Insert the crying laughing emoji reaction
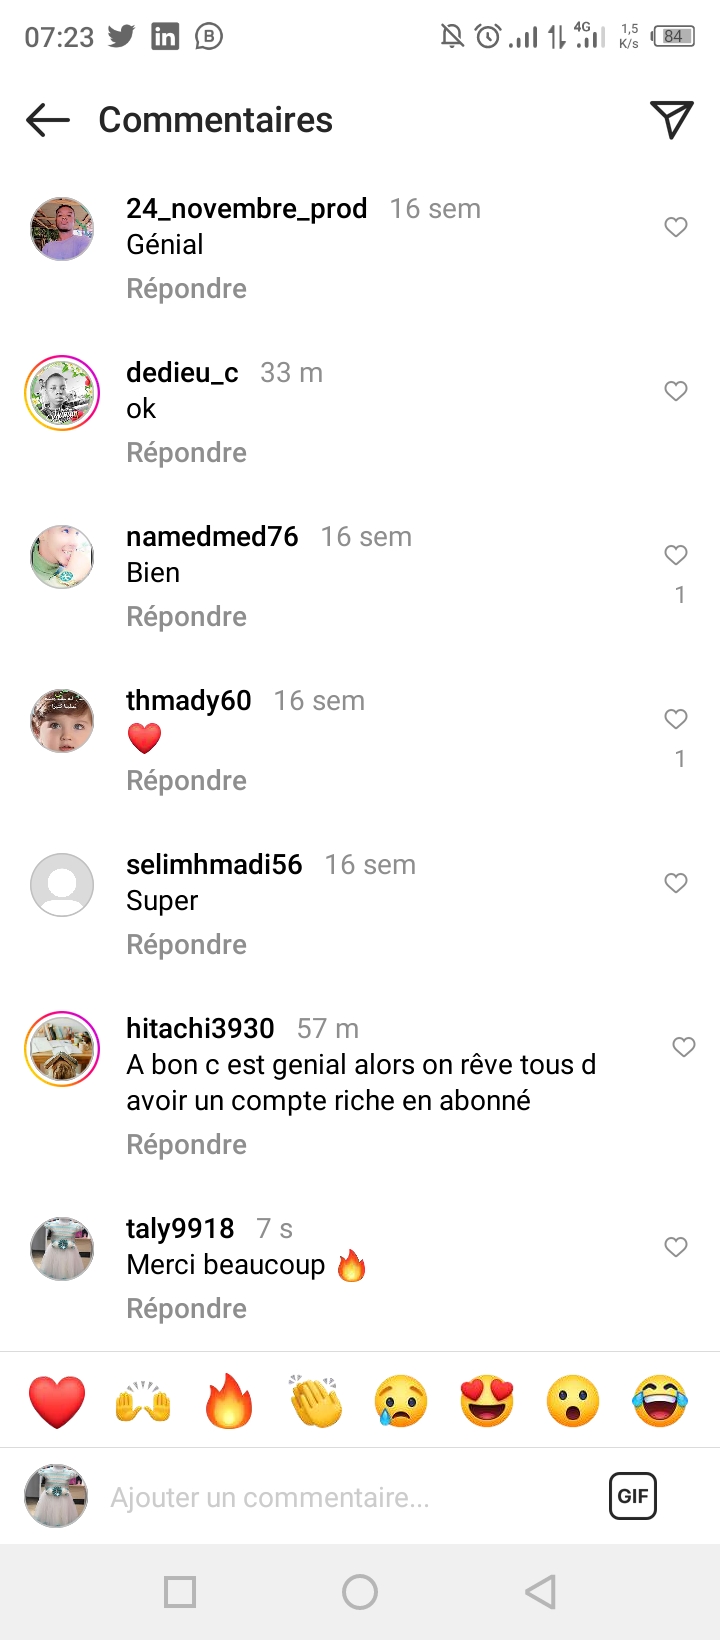Viewport: 720px width, 1640px height. click(660, 1401)
